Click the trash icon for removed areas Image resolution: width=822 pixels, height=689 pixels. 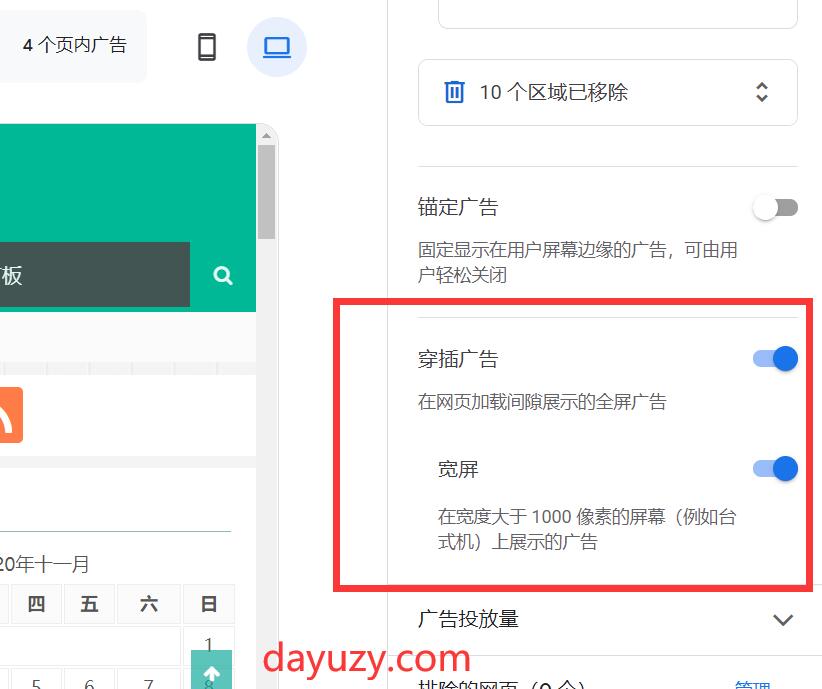point(454,92)
